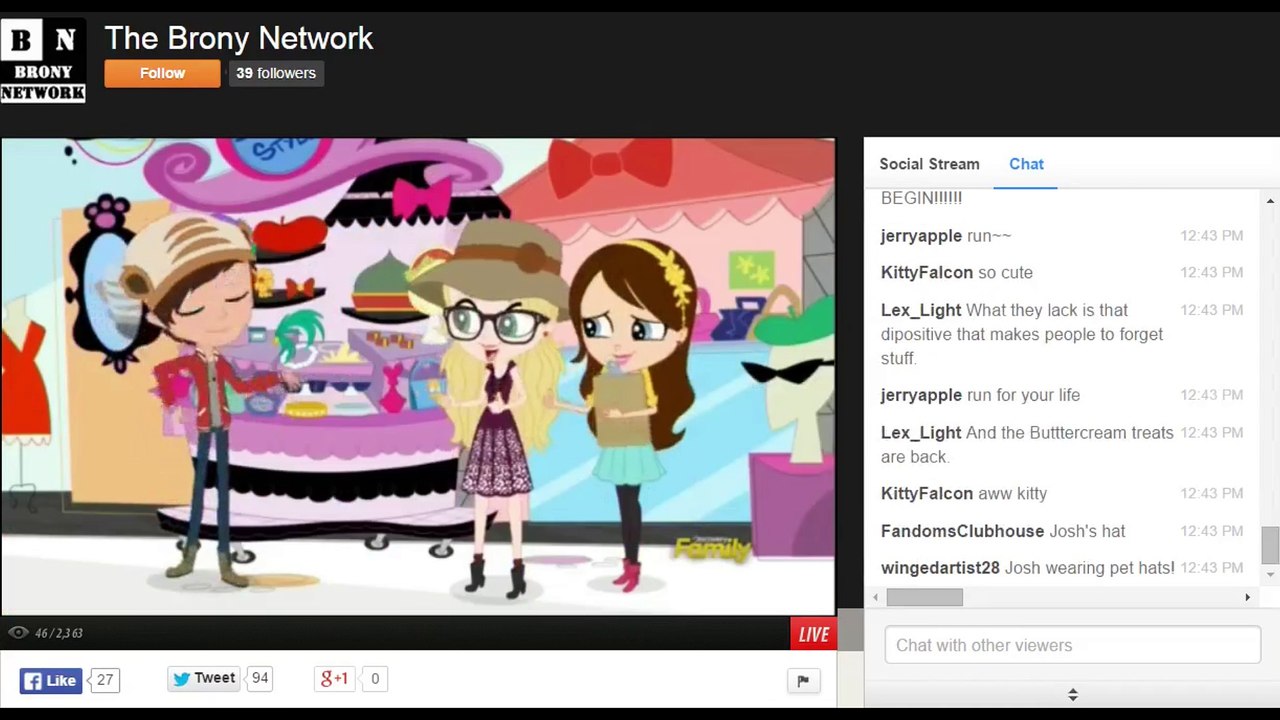Image resolution: width=1280 pixels, height=720 pixels.
Task: Click the 'Josh's hat' message text
Action: (x=1087, y=531)
